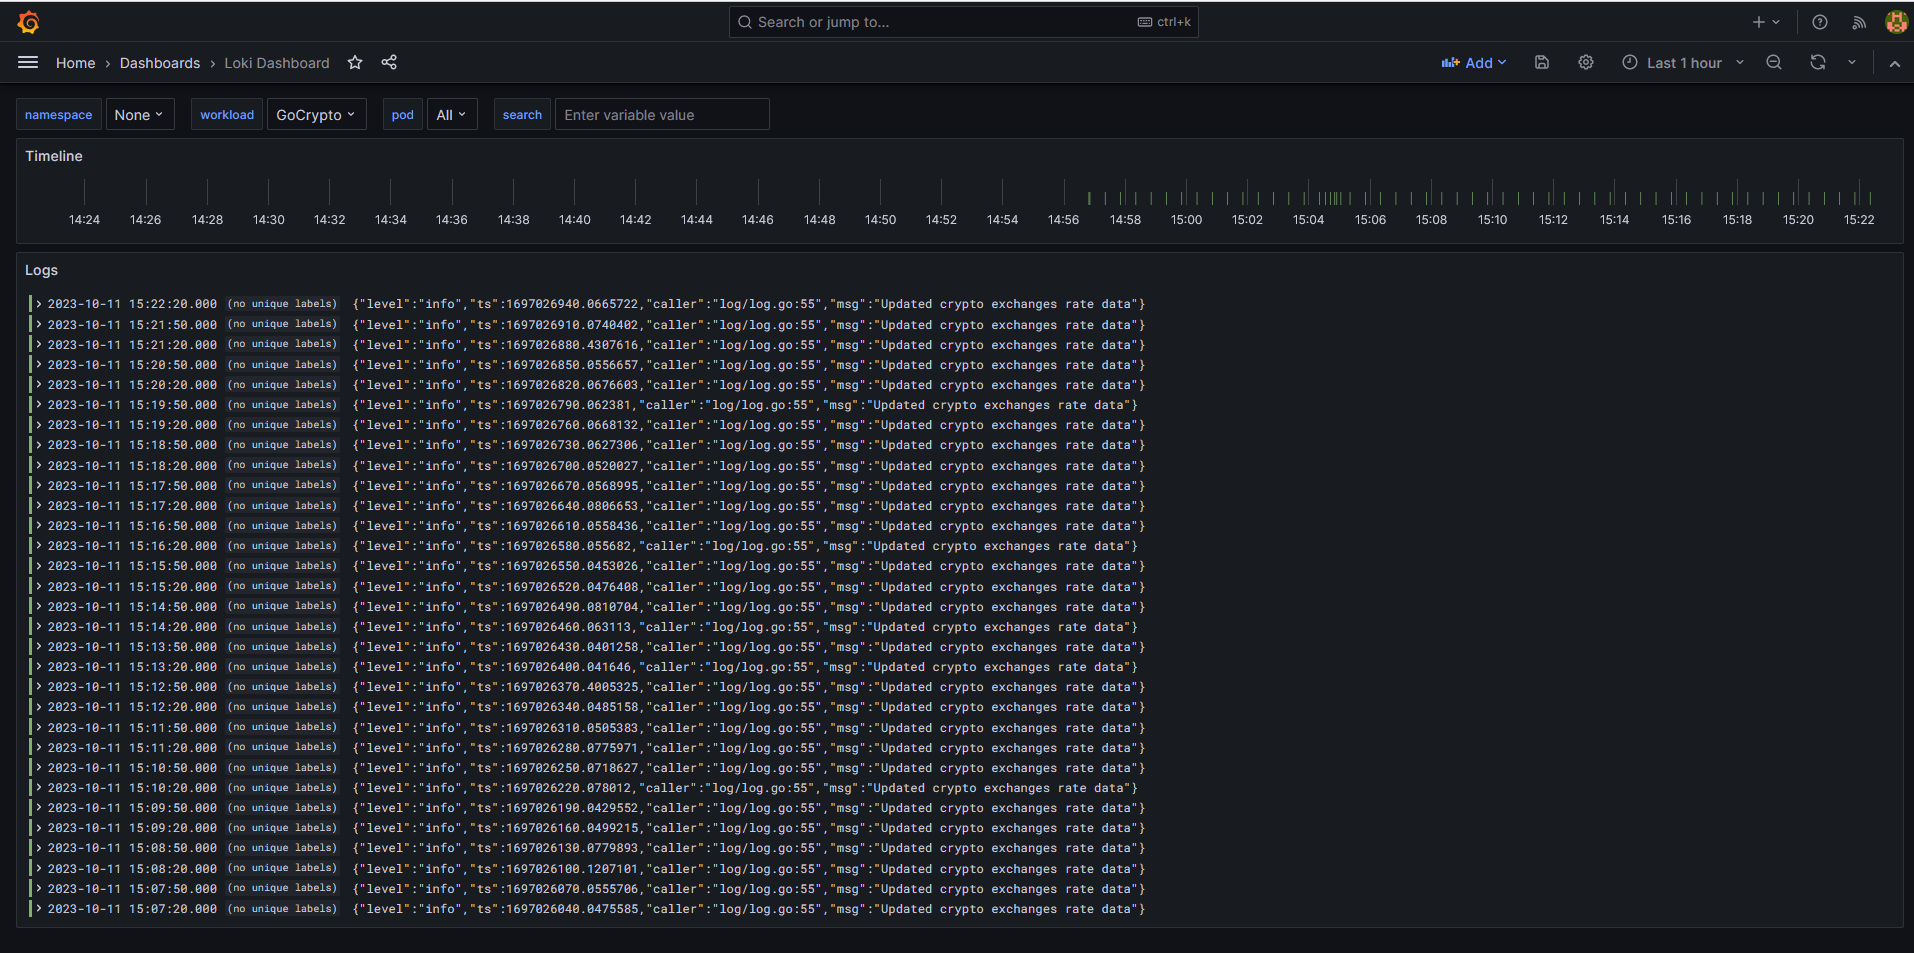Open the news feed RSS icon

1859,22
